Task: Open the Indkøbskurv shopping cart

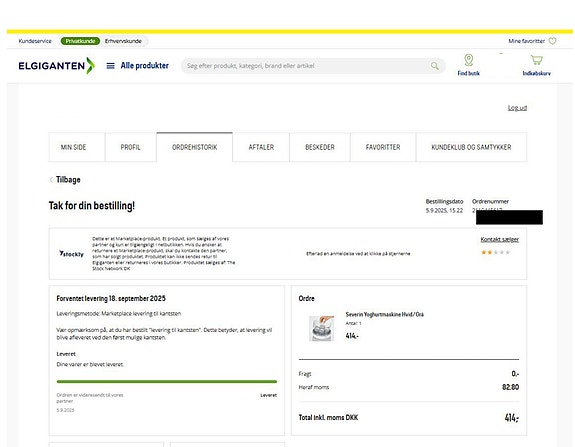Action: [x=536, y=60]
